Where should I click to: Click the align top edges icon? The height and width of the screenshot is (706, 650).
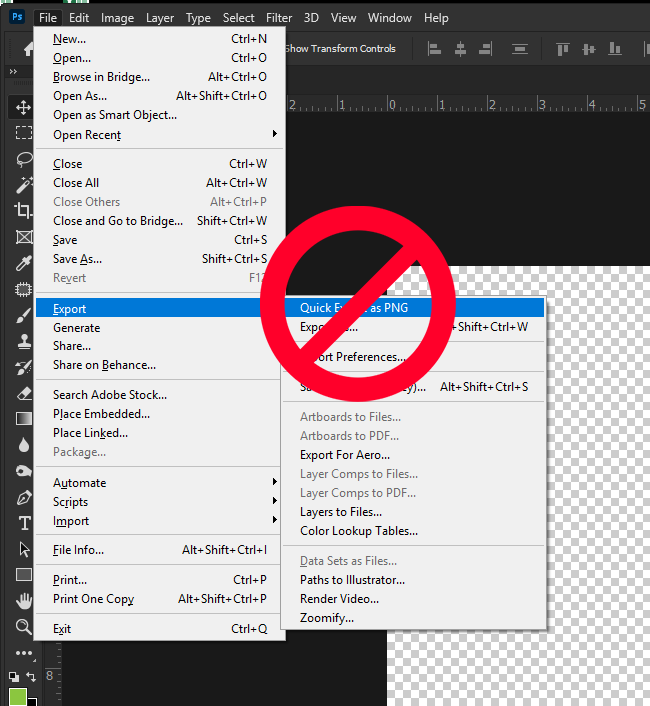563,49
